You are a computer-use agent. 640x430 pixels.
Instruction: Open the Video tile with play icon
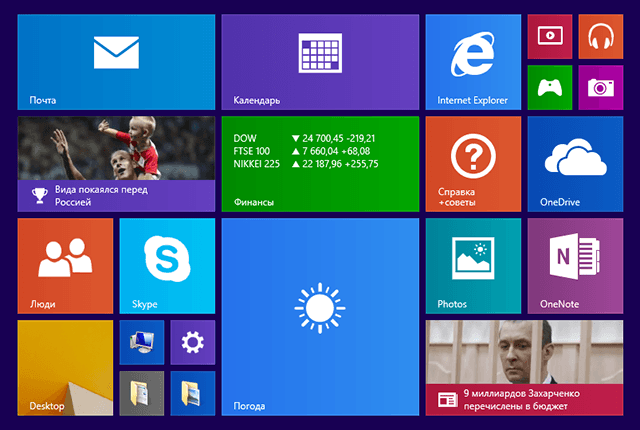coord(550,37)
